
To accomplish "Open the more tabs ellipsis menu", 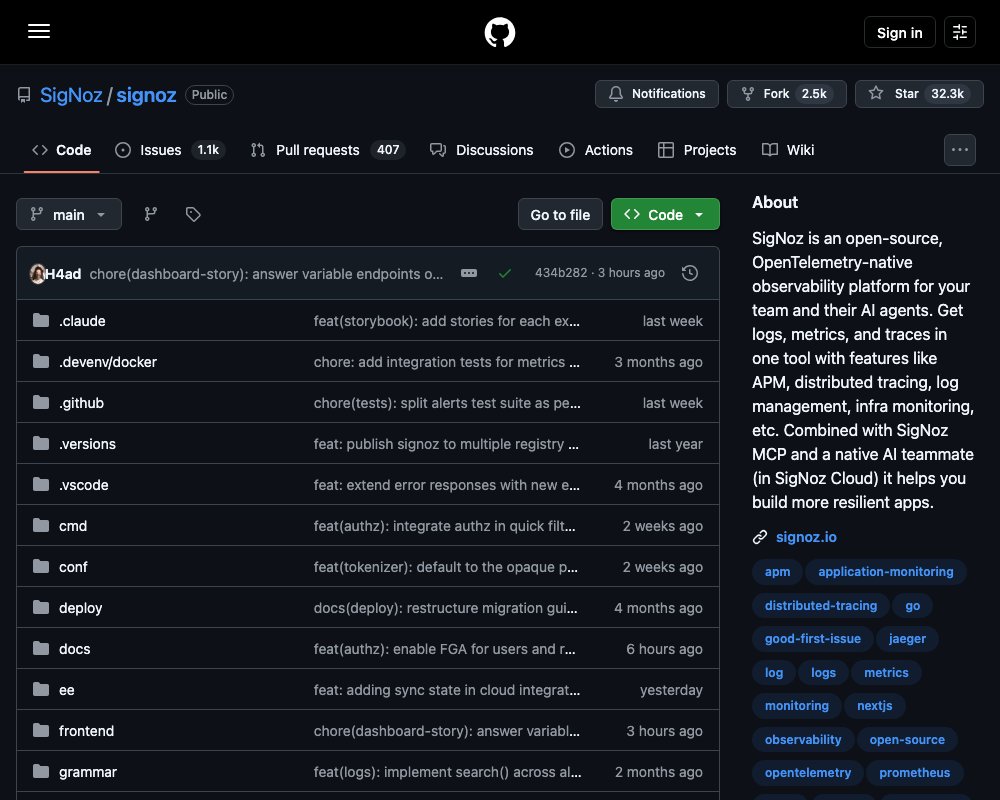I will [959, 150].
